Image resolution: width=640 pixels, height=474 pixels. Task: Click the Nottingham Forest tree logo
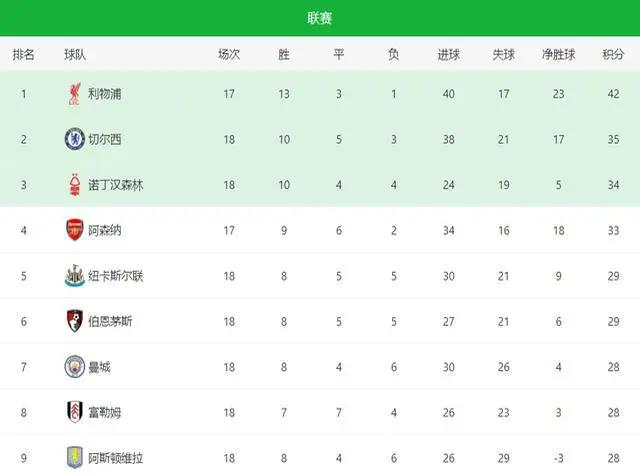click(x=75, y=185)
